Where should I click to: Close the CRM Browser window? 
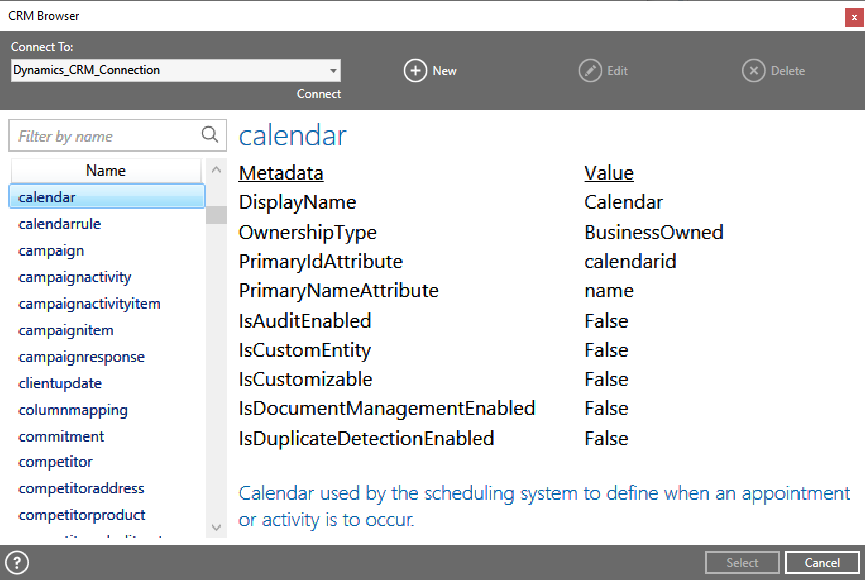[854, 17]
